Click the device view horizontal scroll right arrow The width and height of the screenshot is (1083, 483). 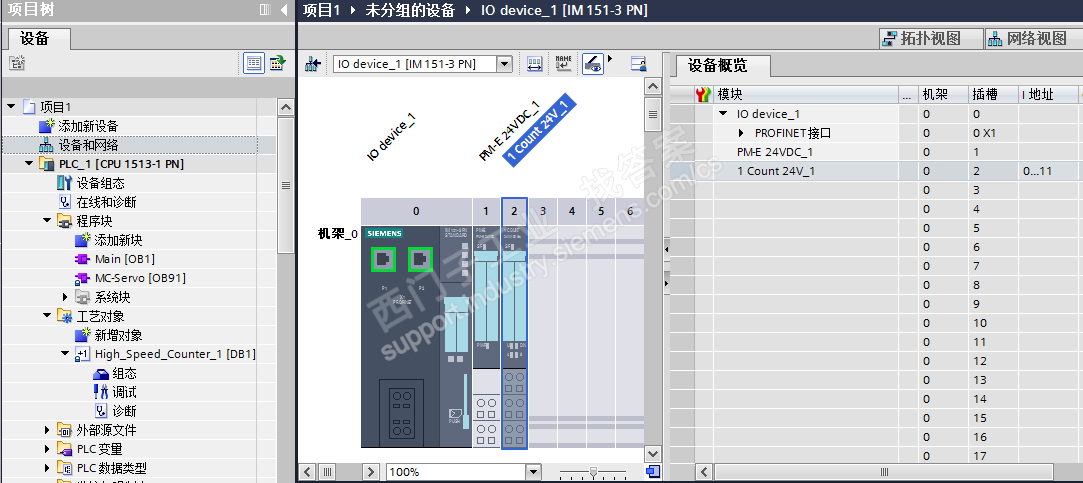pyautogui.click(x=371, y=472)
